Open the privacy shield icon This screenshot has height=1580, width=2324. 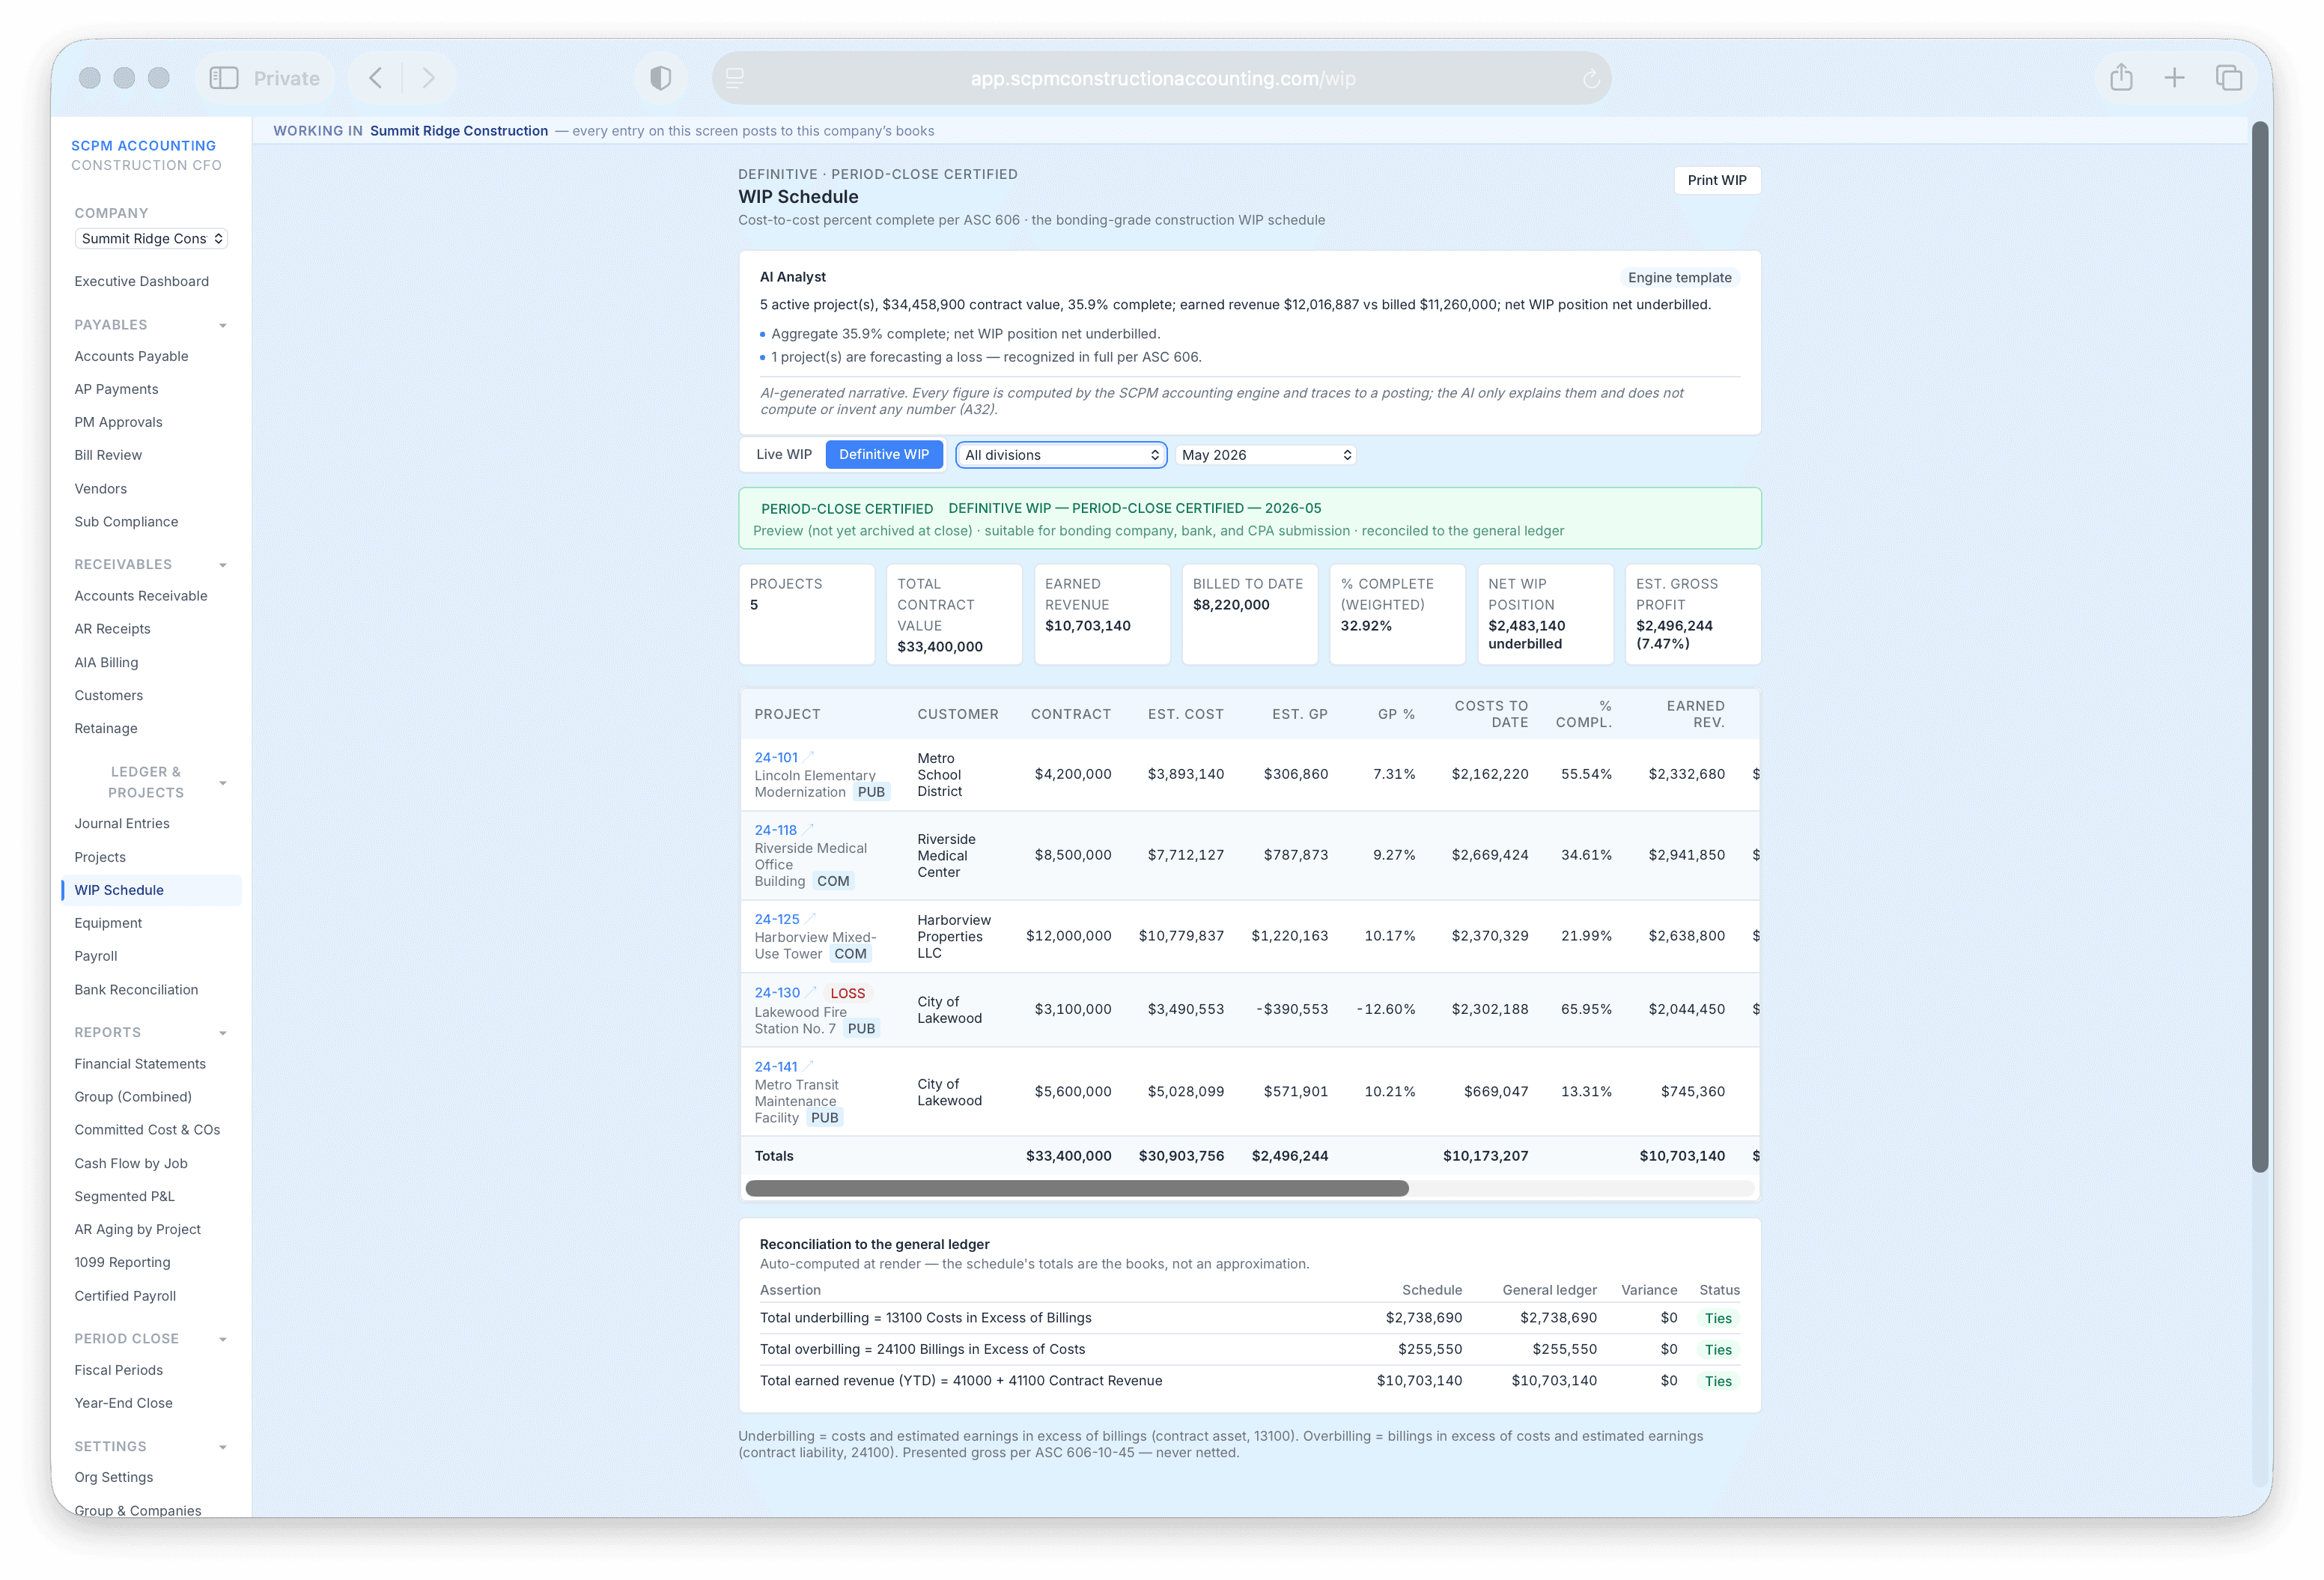pos(660,78)
